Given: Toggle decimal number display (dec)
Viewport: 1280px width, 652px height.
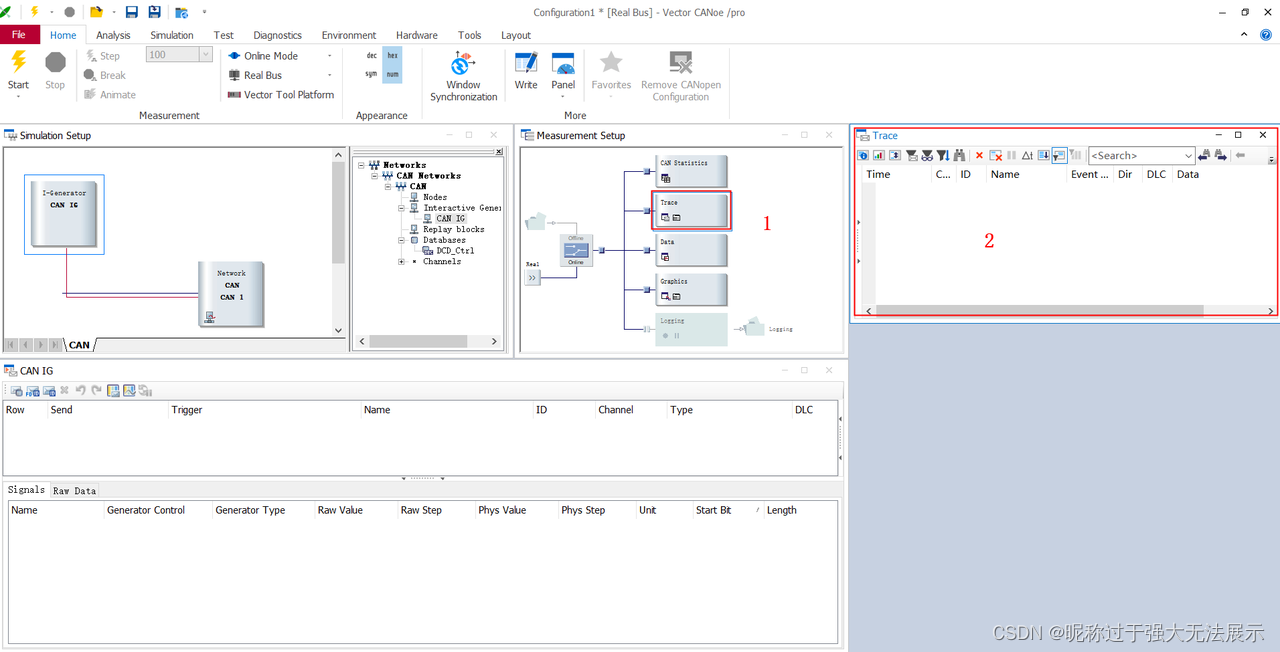Looking at the screenshot, I should (x=372, y=56).
